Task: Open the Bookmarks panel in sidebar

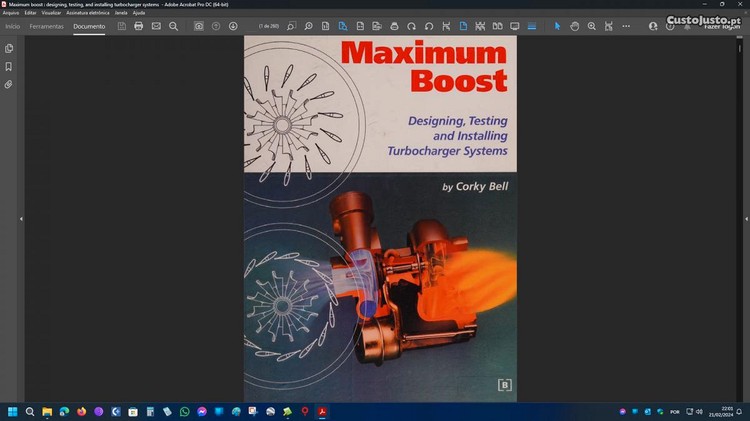Action: point(9,66)
